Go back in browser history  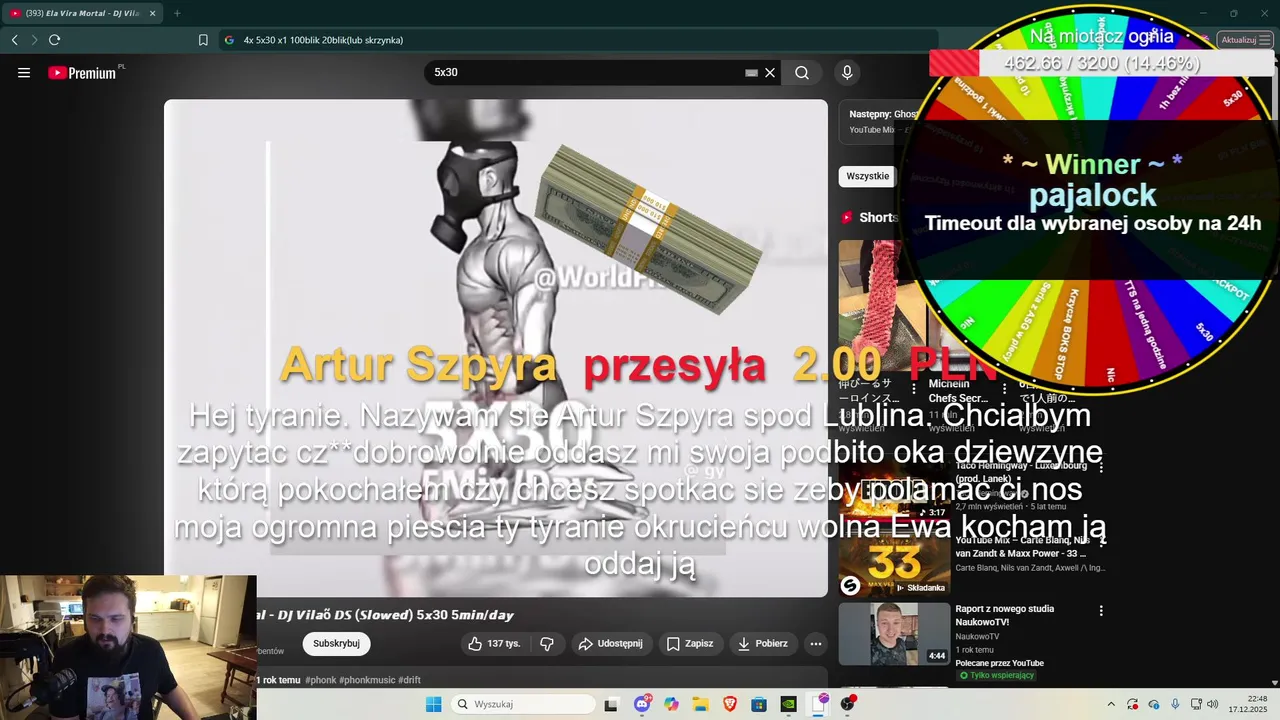[14, 40]
